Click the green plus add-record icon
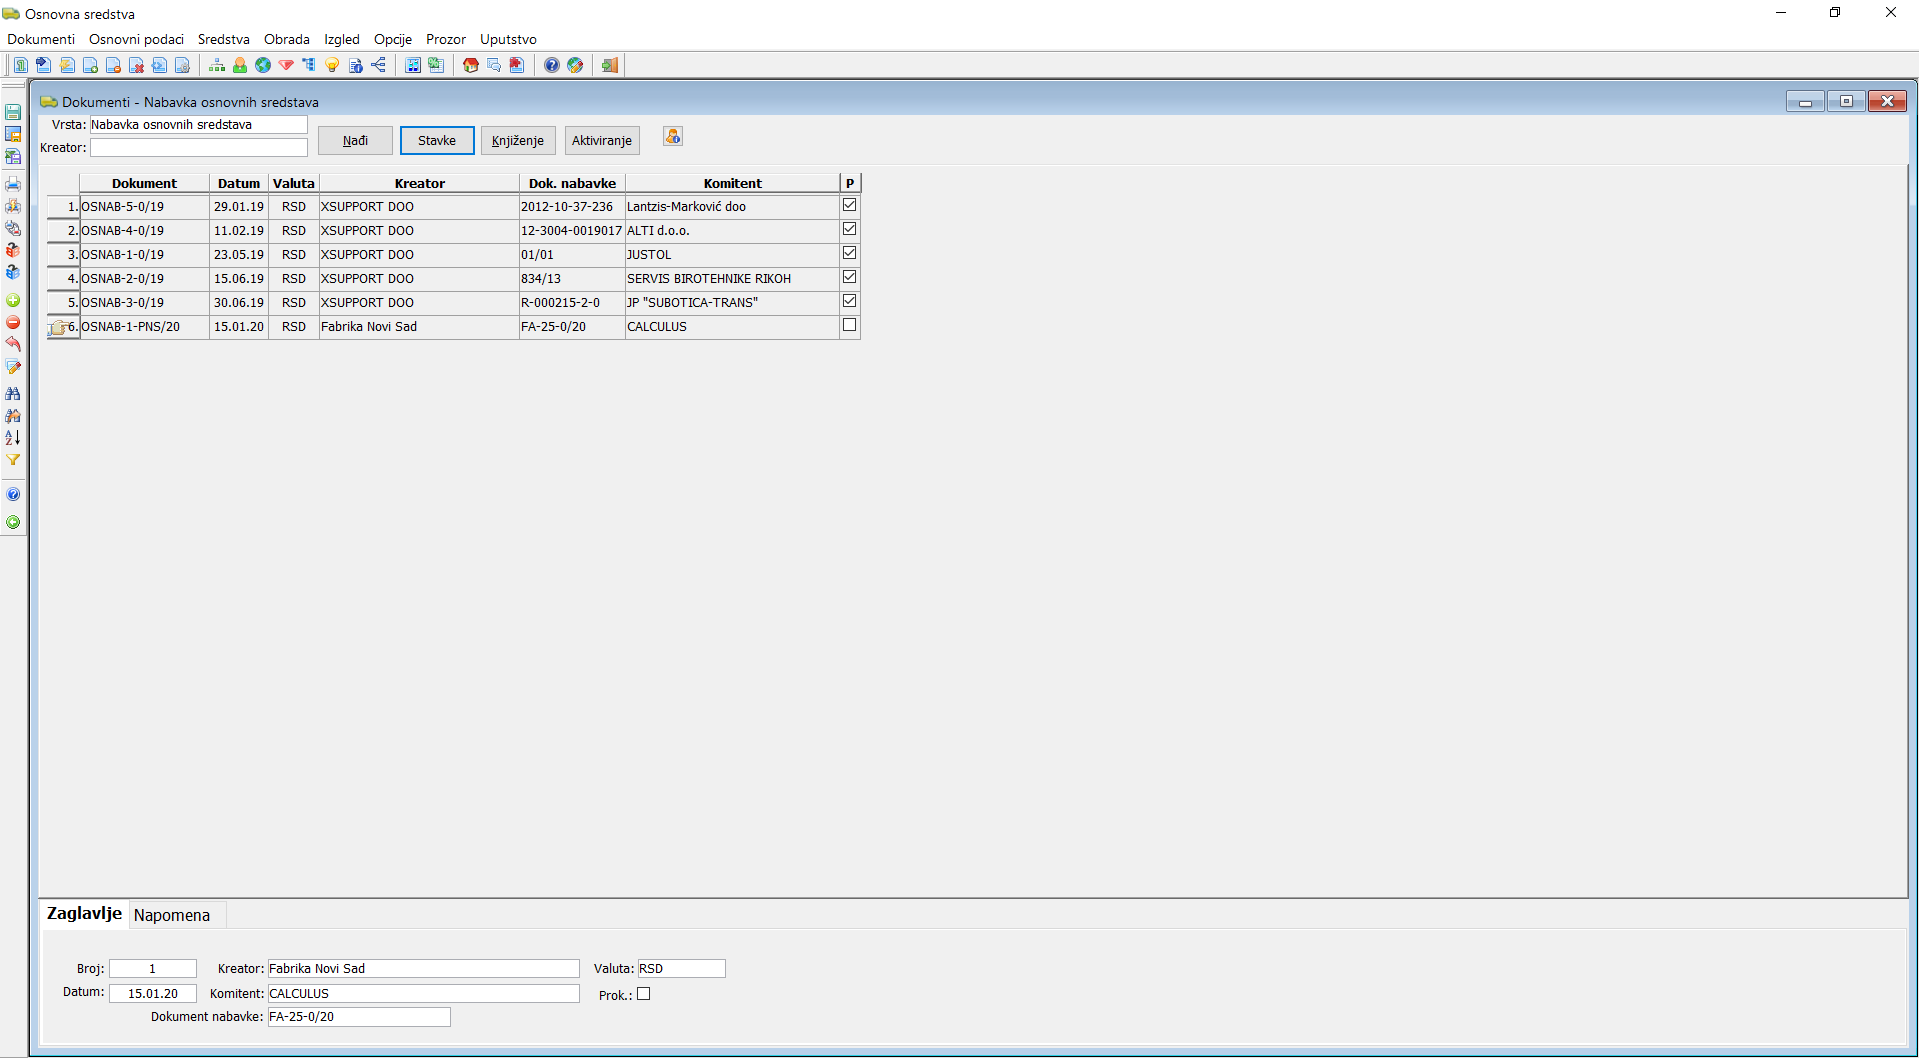Image resolution: width=1919 pixels, height=1058 pixels. click(x=13, y=301)
